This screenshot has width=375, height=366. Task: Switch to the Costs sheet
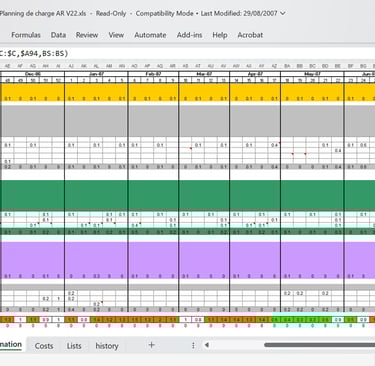(44, 346)
